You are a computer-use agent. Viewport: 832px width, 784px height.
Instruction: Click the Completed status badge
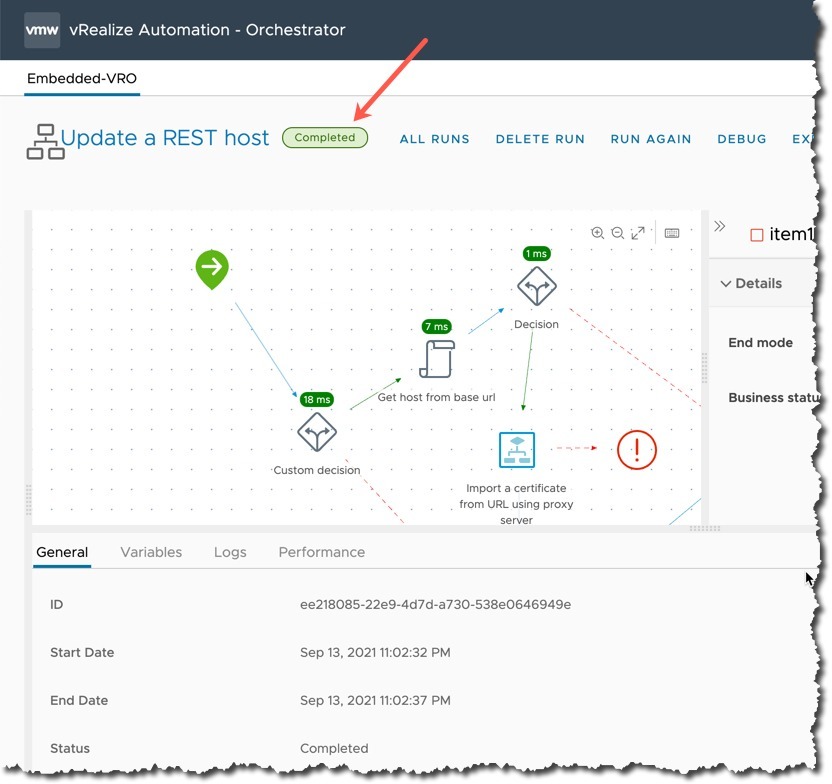pos(325,137)
